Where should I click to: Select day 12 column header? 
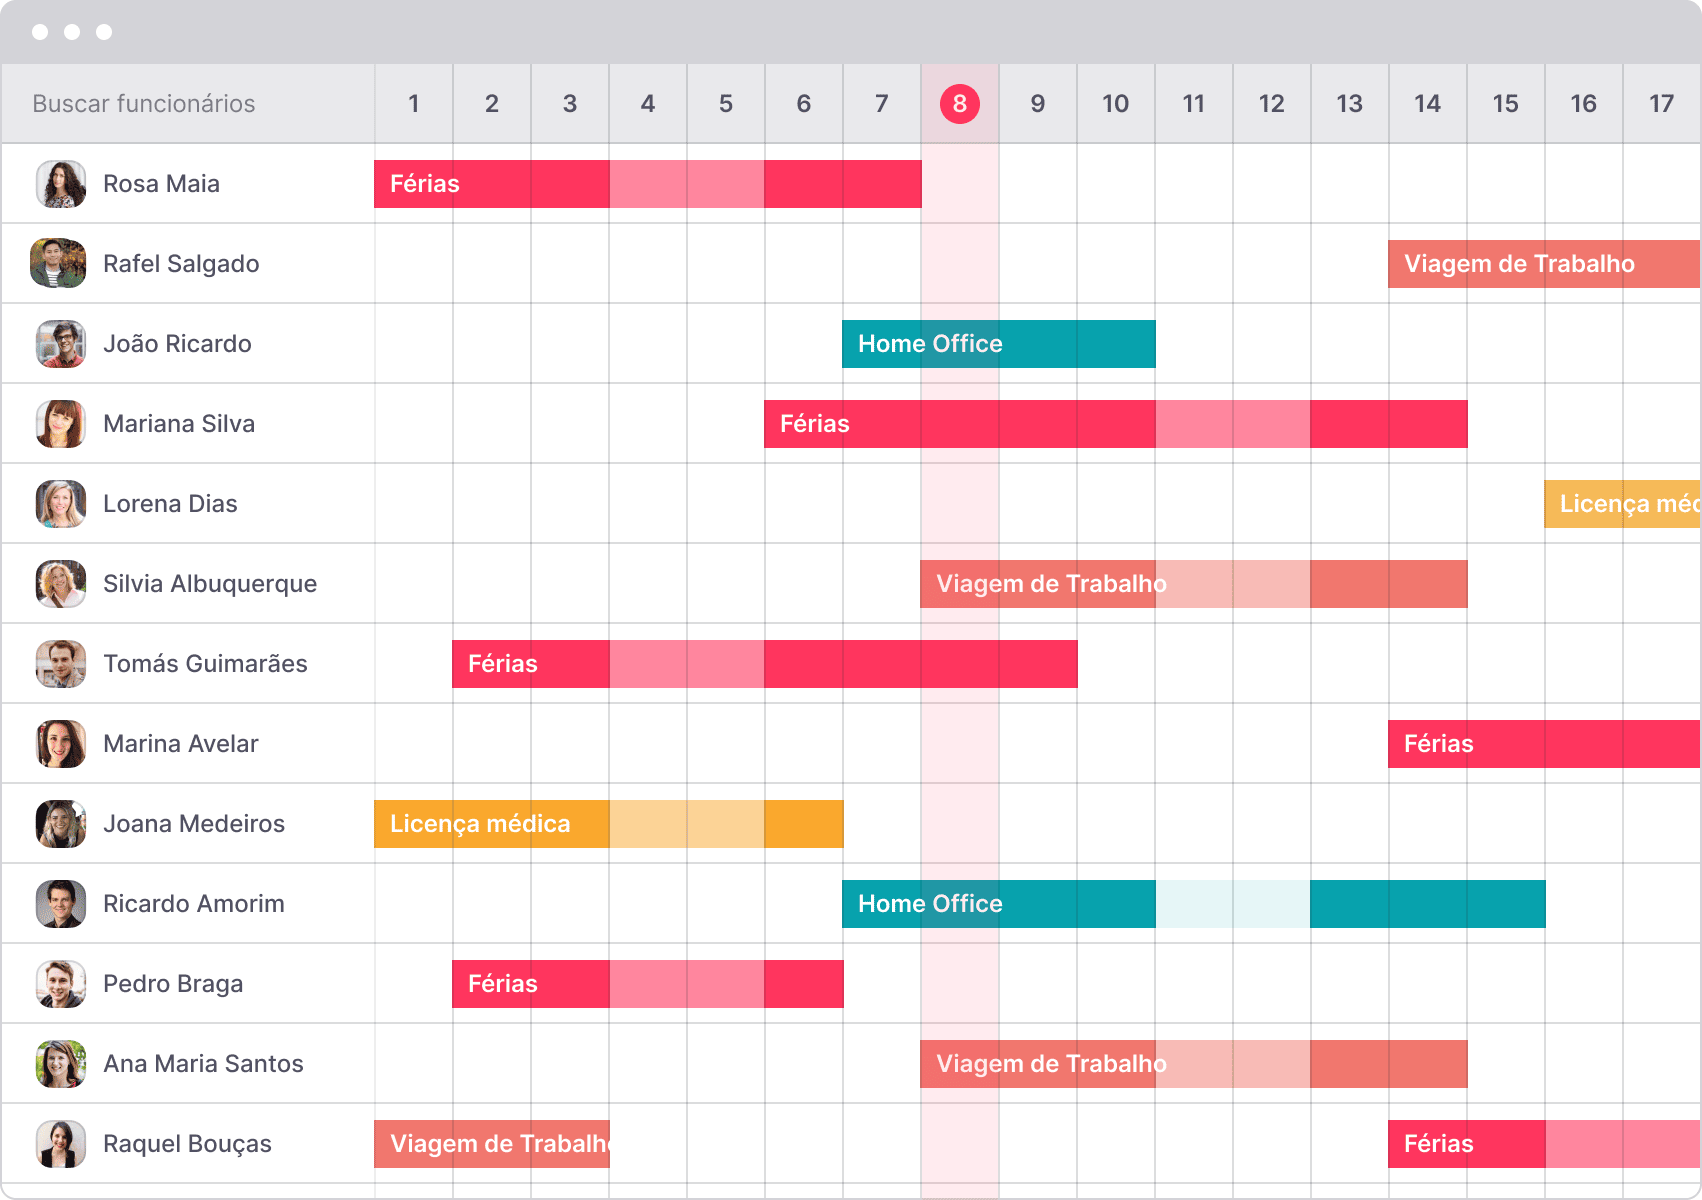pyautogui.click(x=1271, y=104)
